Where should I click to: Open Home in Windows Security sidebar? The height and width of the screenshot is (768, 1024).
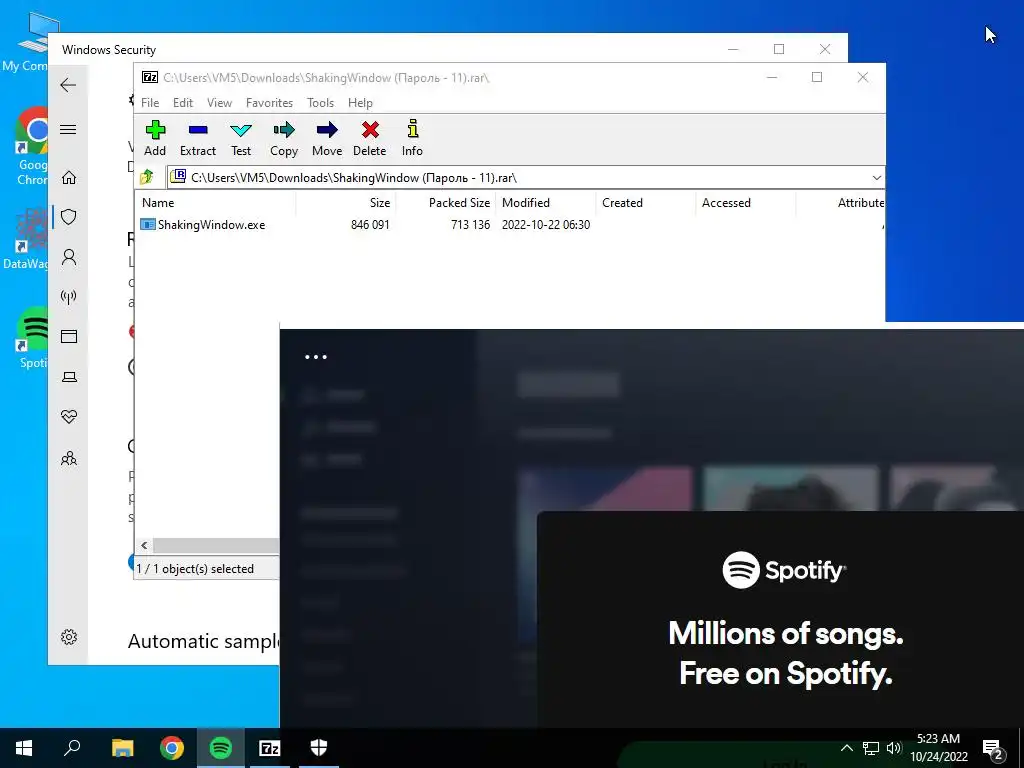(69, 178)
